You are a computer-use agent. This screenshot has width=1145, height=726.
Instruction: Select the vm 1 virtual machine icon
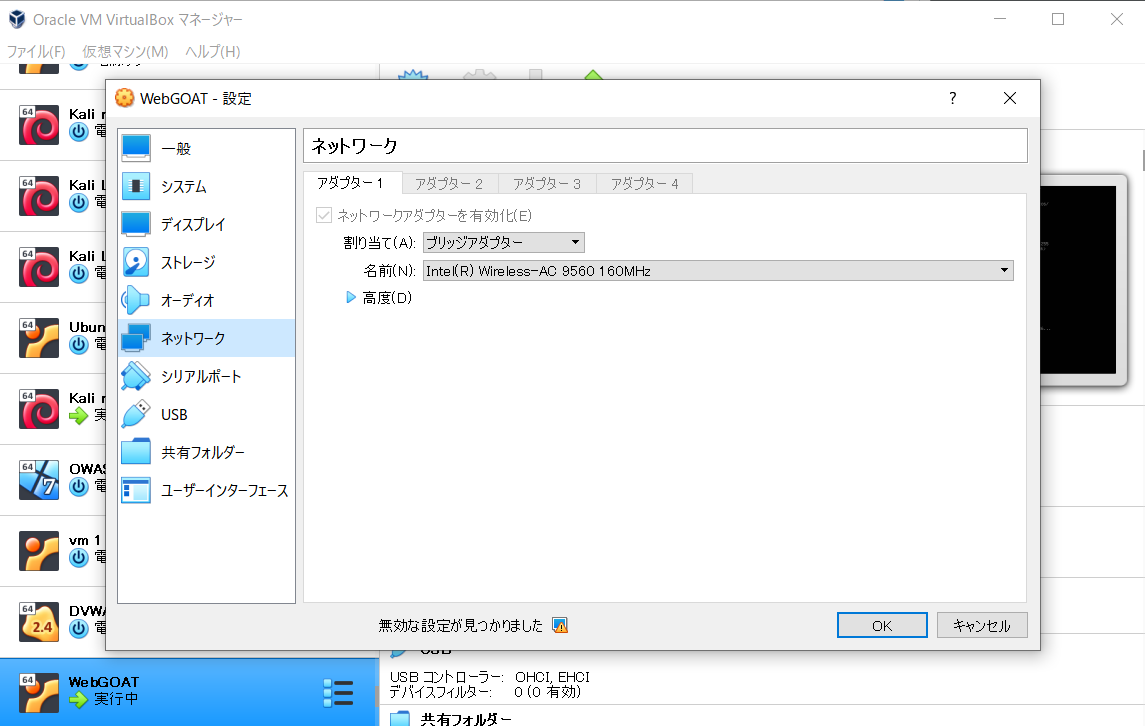[x=39, y=551]
